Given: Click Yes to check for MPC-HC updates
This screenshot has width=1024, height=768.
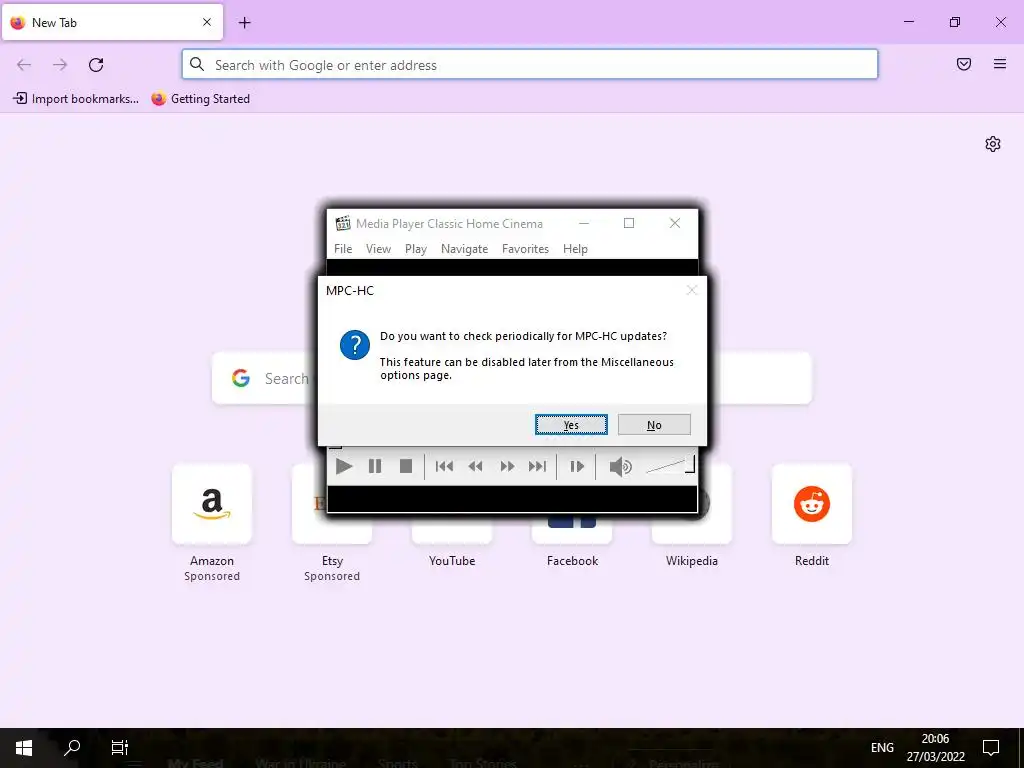Looking at the screenshot, I should (x=571, y=424).
